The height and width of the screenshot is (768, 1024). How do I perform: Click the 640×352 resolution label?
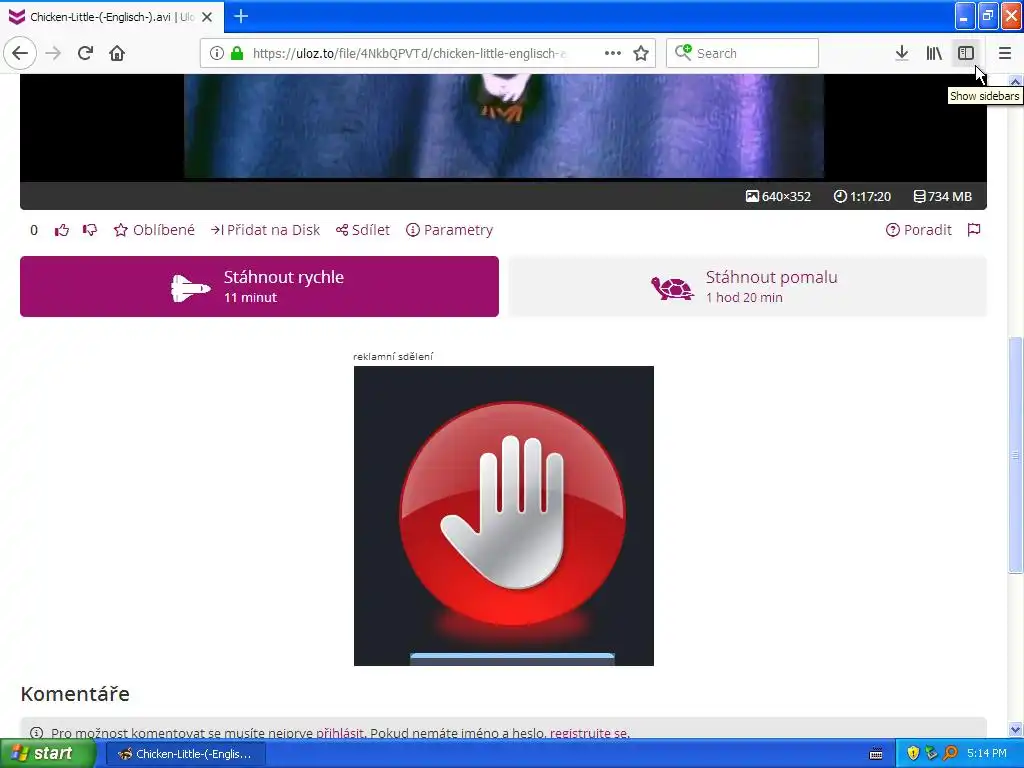point(778,197)
